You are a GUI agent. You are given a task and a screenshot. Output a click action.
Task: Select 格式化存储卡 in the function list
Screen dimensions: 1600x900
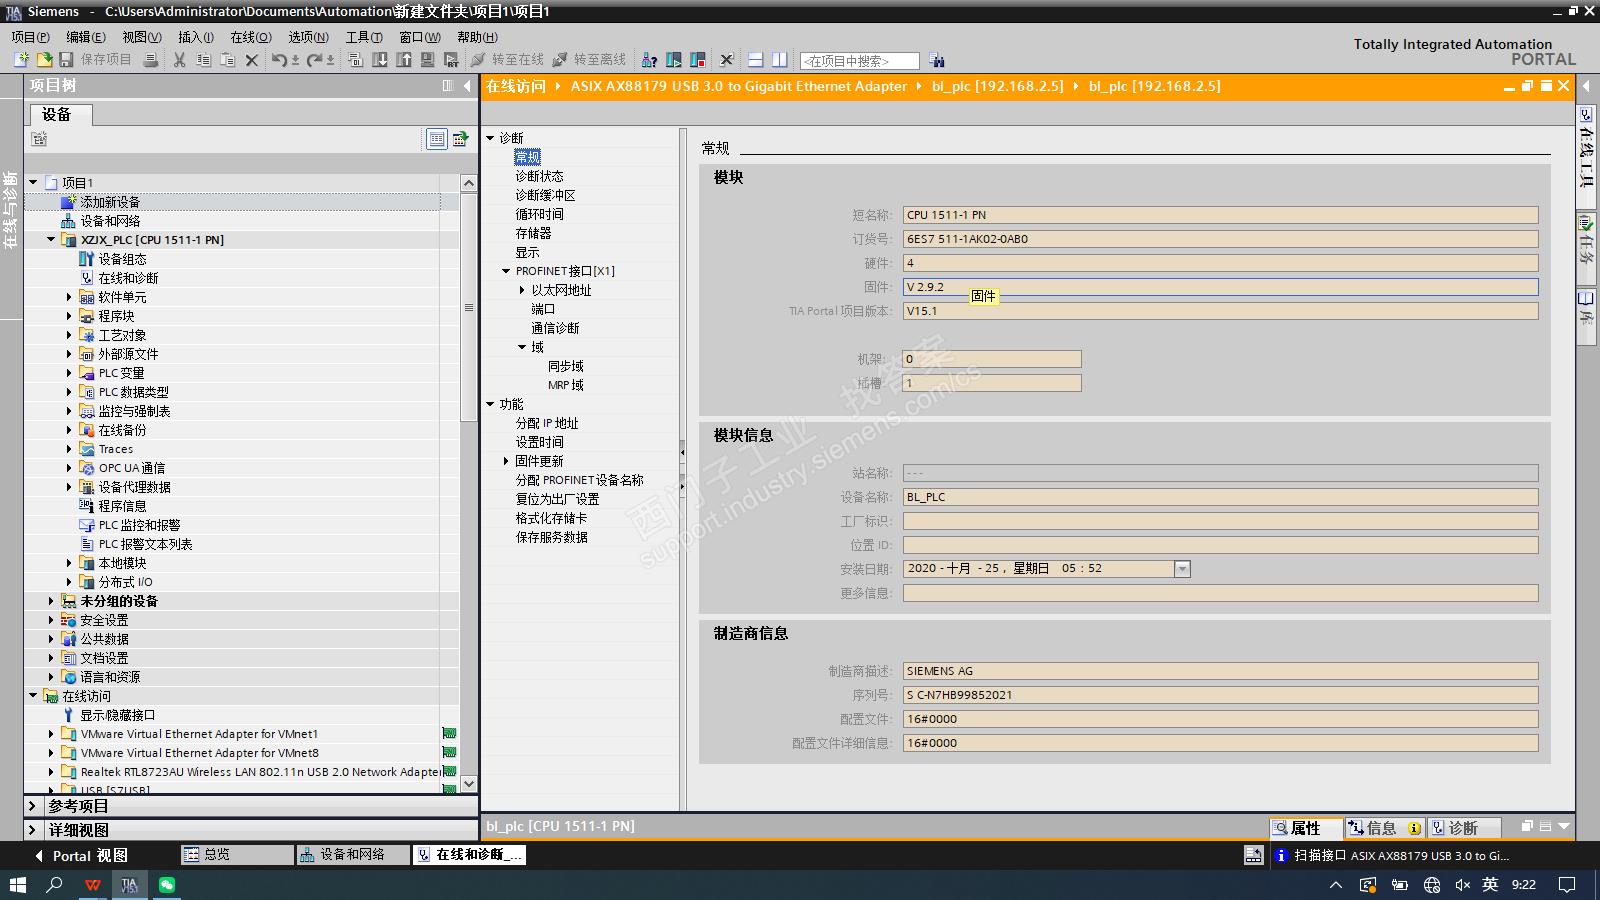551,518
